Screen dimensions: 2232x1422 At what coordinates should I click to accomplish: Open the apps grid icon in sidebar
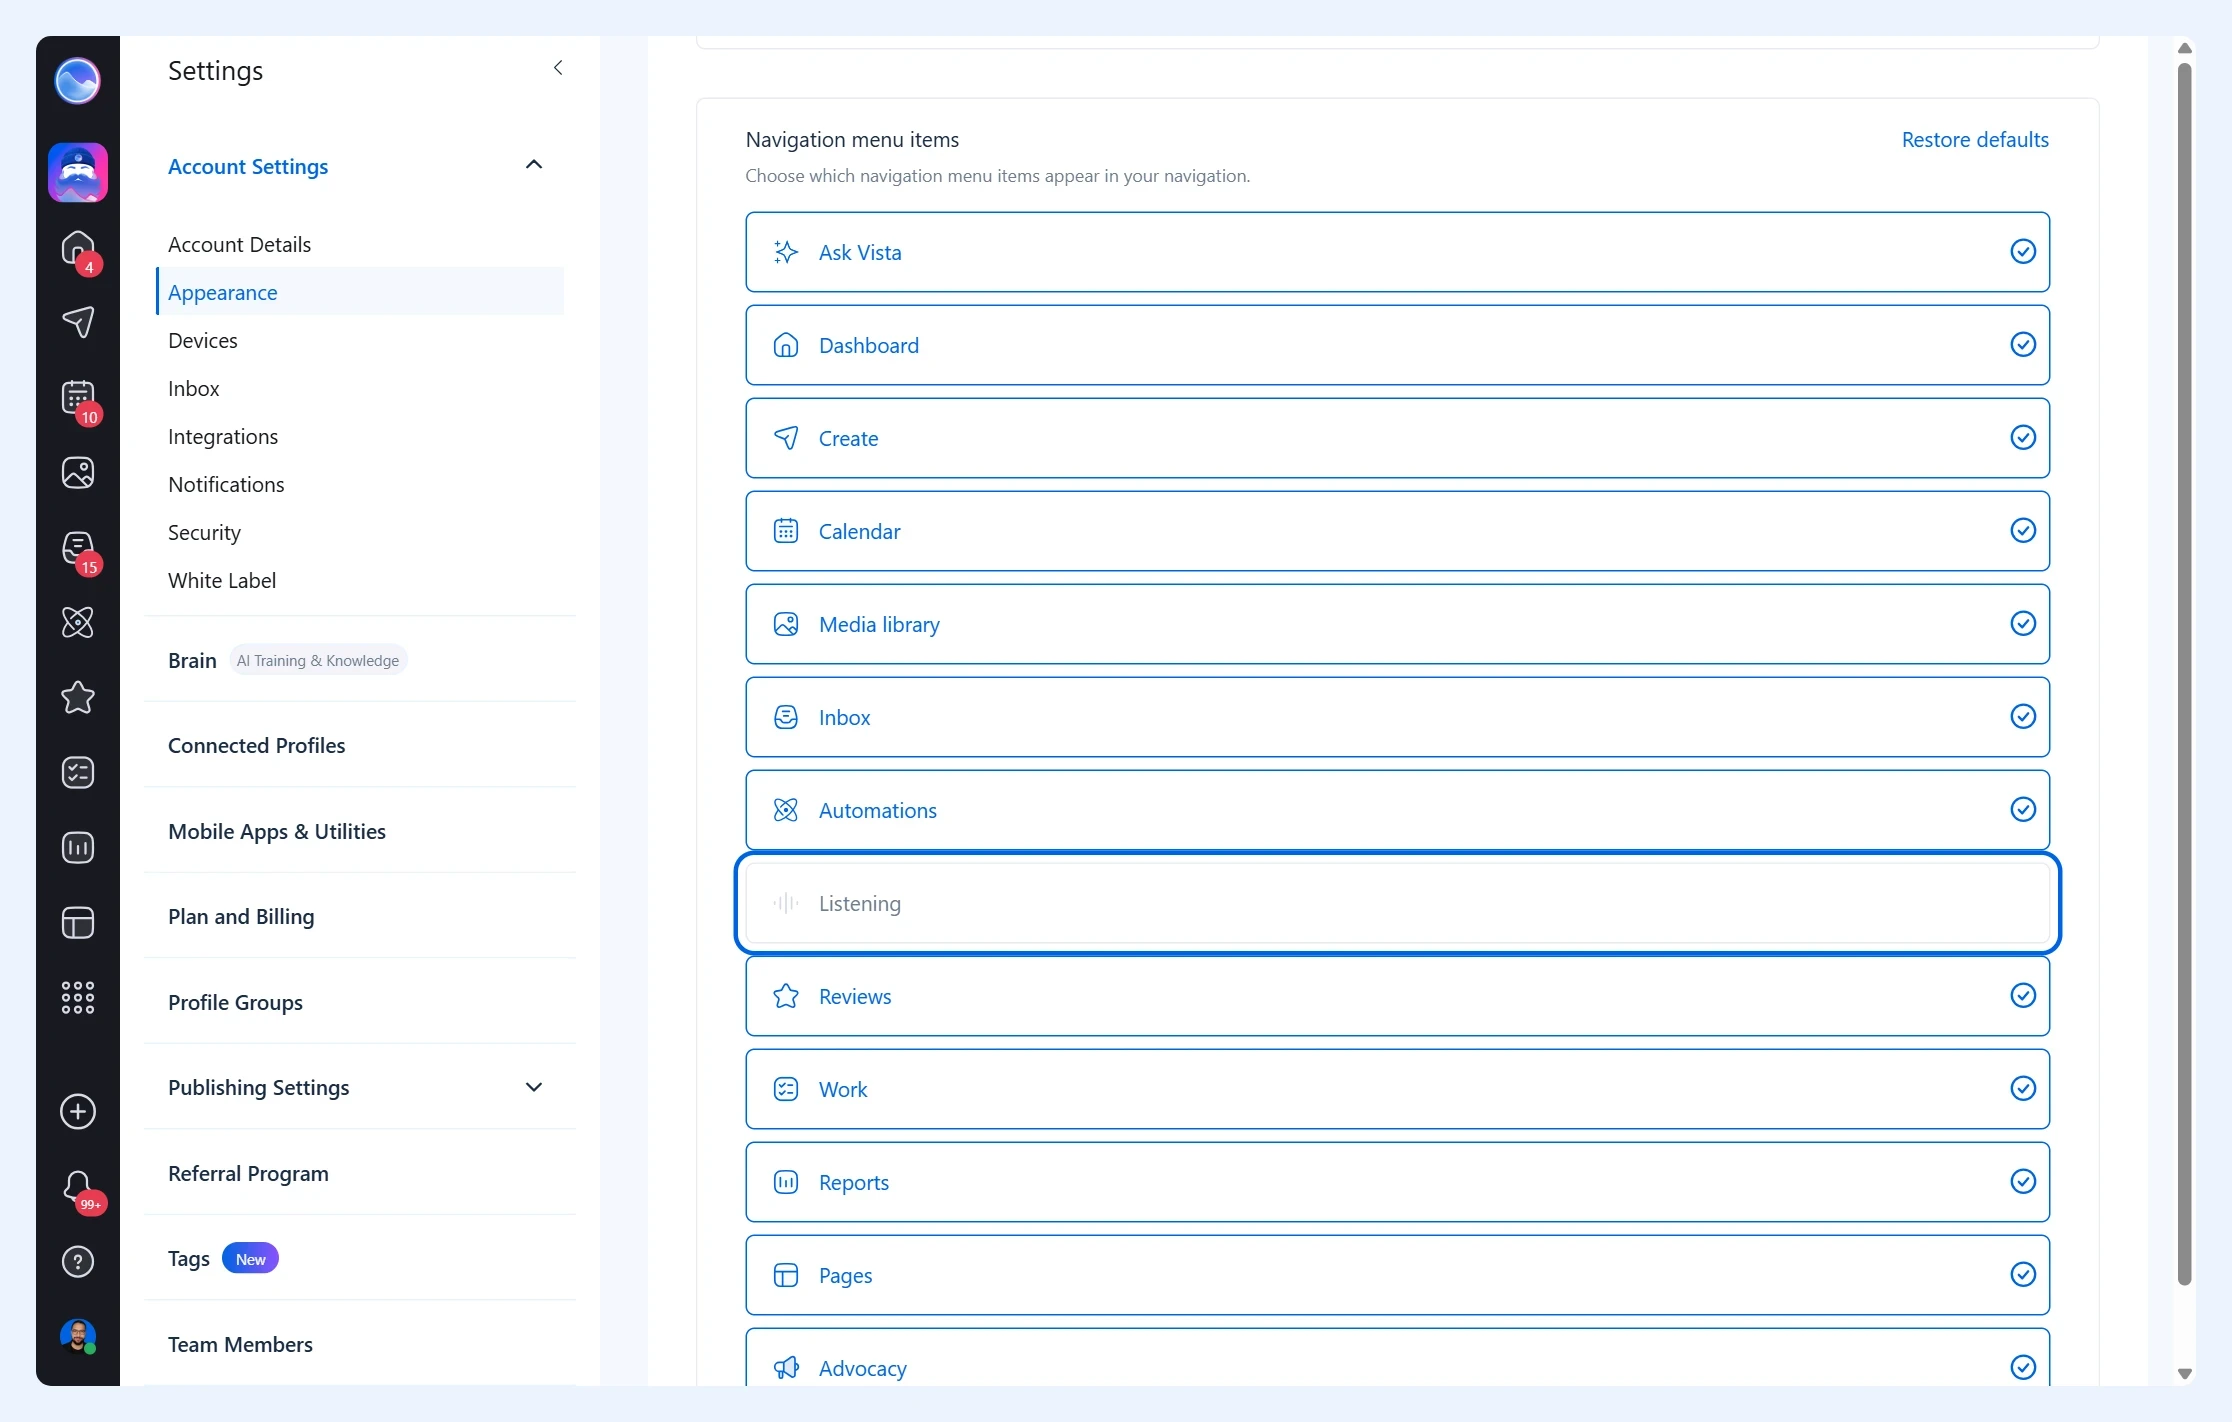point(78,997)
